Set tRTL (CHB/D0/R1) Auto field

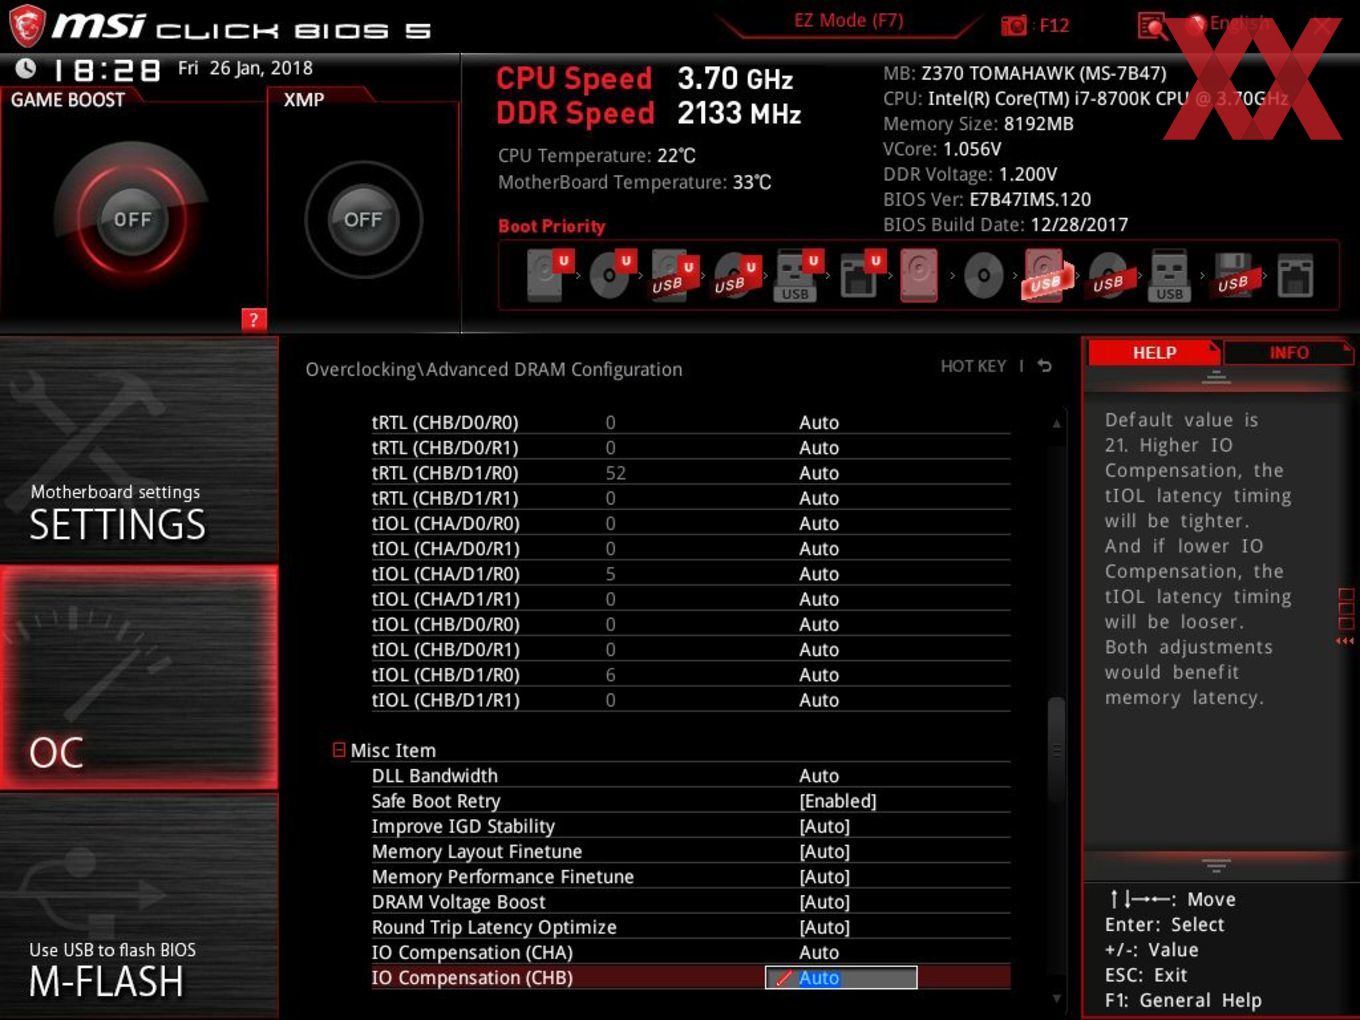[819, 448]
